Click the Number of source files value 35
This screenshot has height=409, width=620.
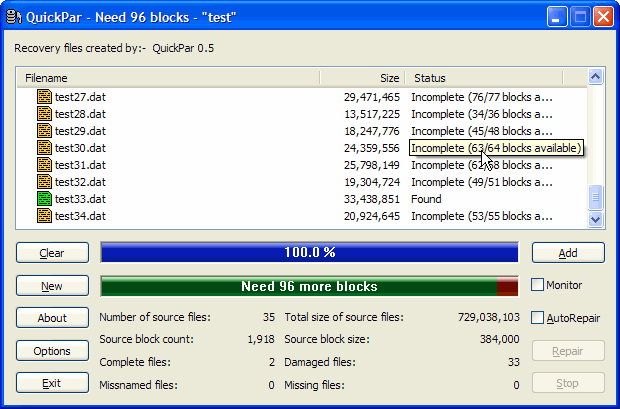(x=269, y=317)
